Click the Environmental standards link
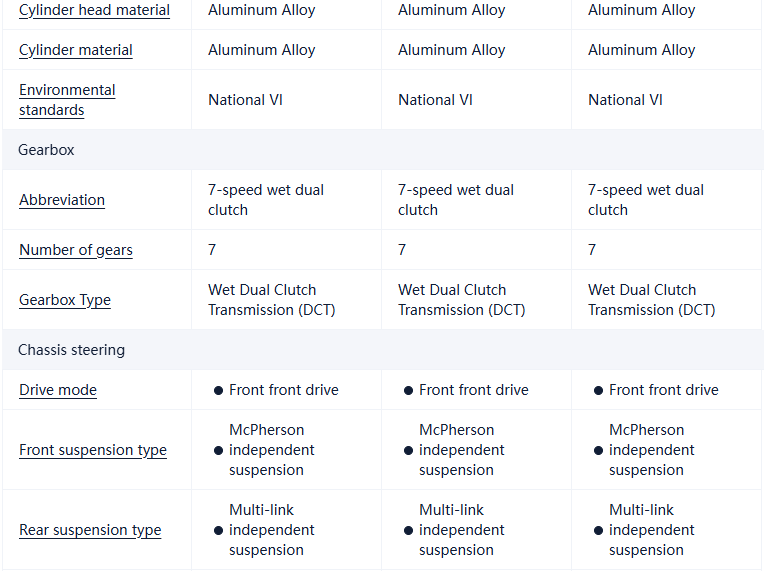Viewport: 775px width, 571px height. click(67, 100)
